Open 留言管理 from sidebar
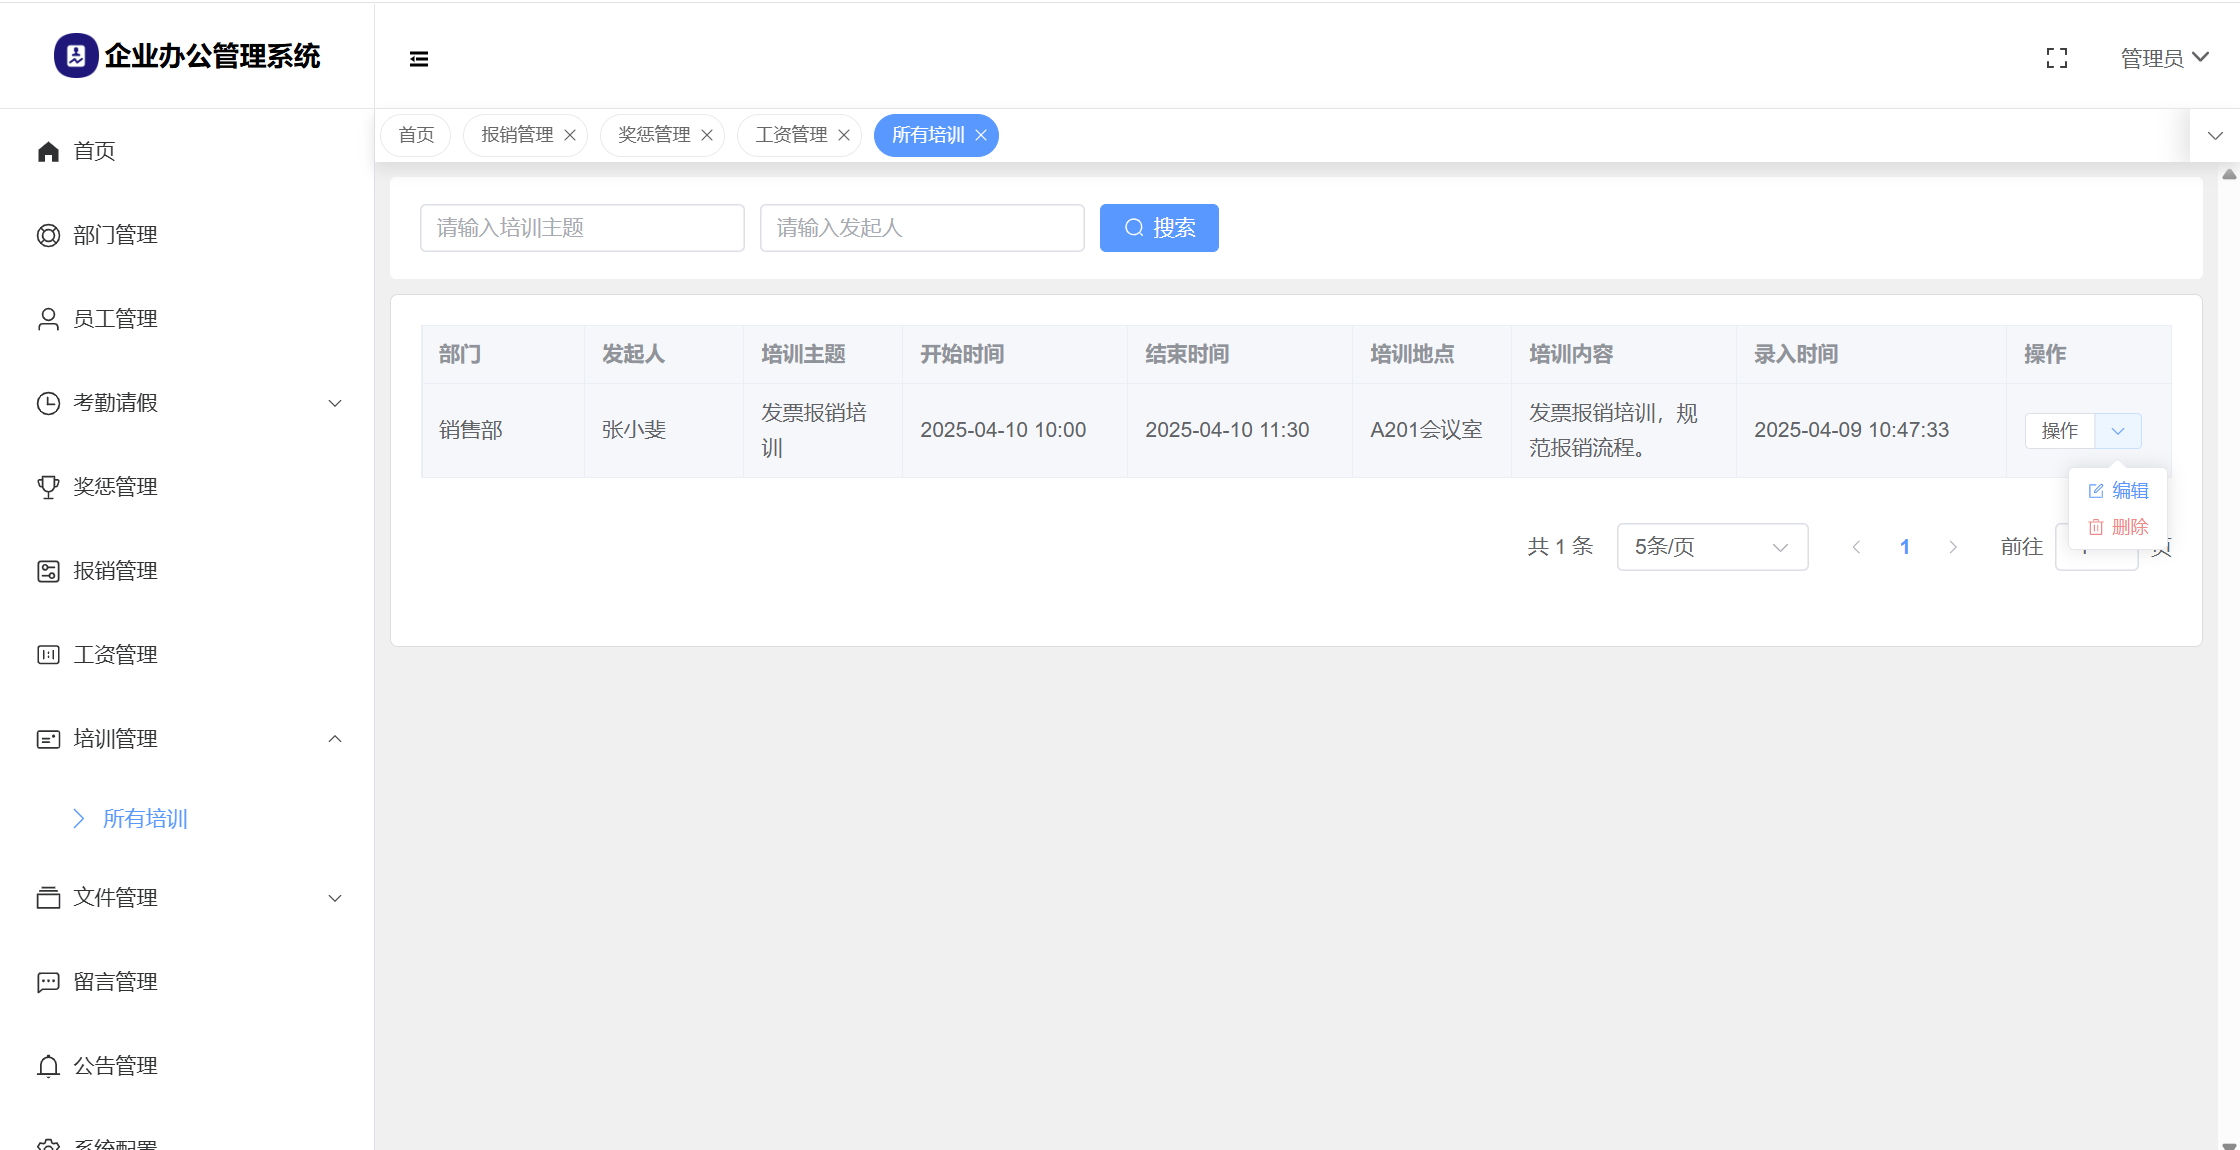 point(115,982)
